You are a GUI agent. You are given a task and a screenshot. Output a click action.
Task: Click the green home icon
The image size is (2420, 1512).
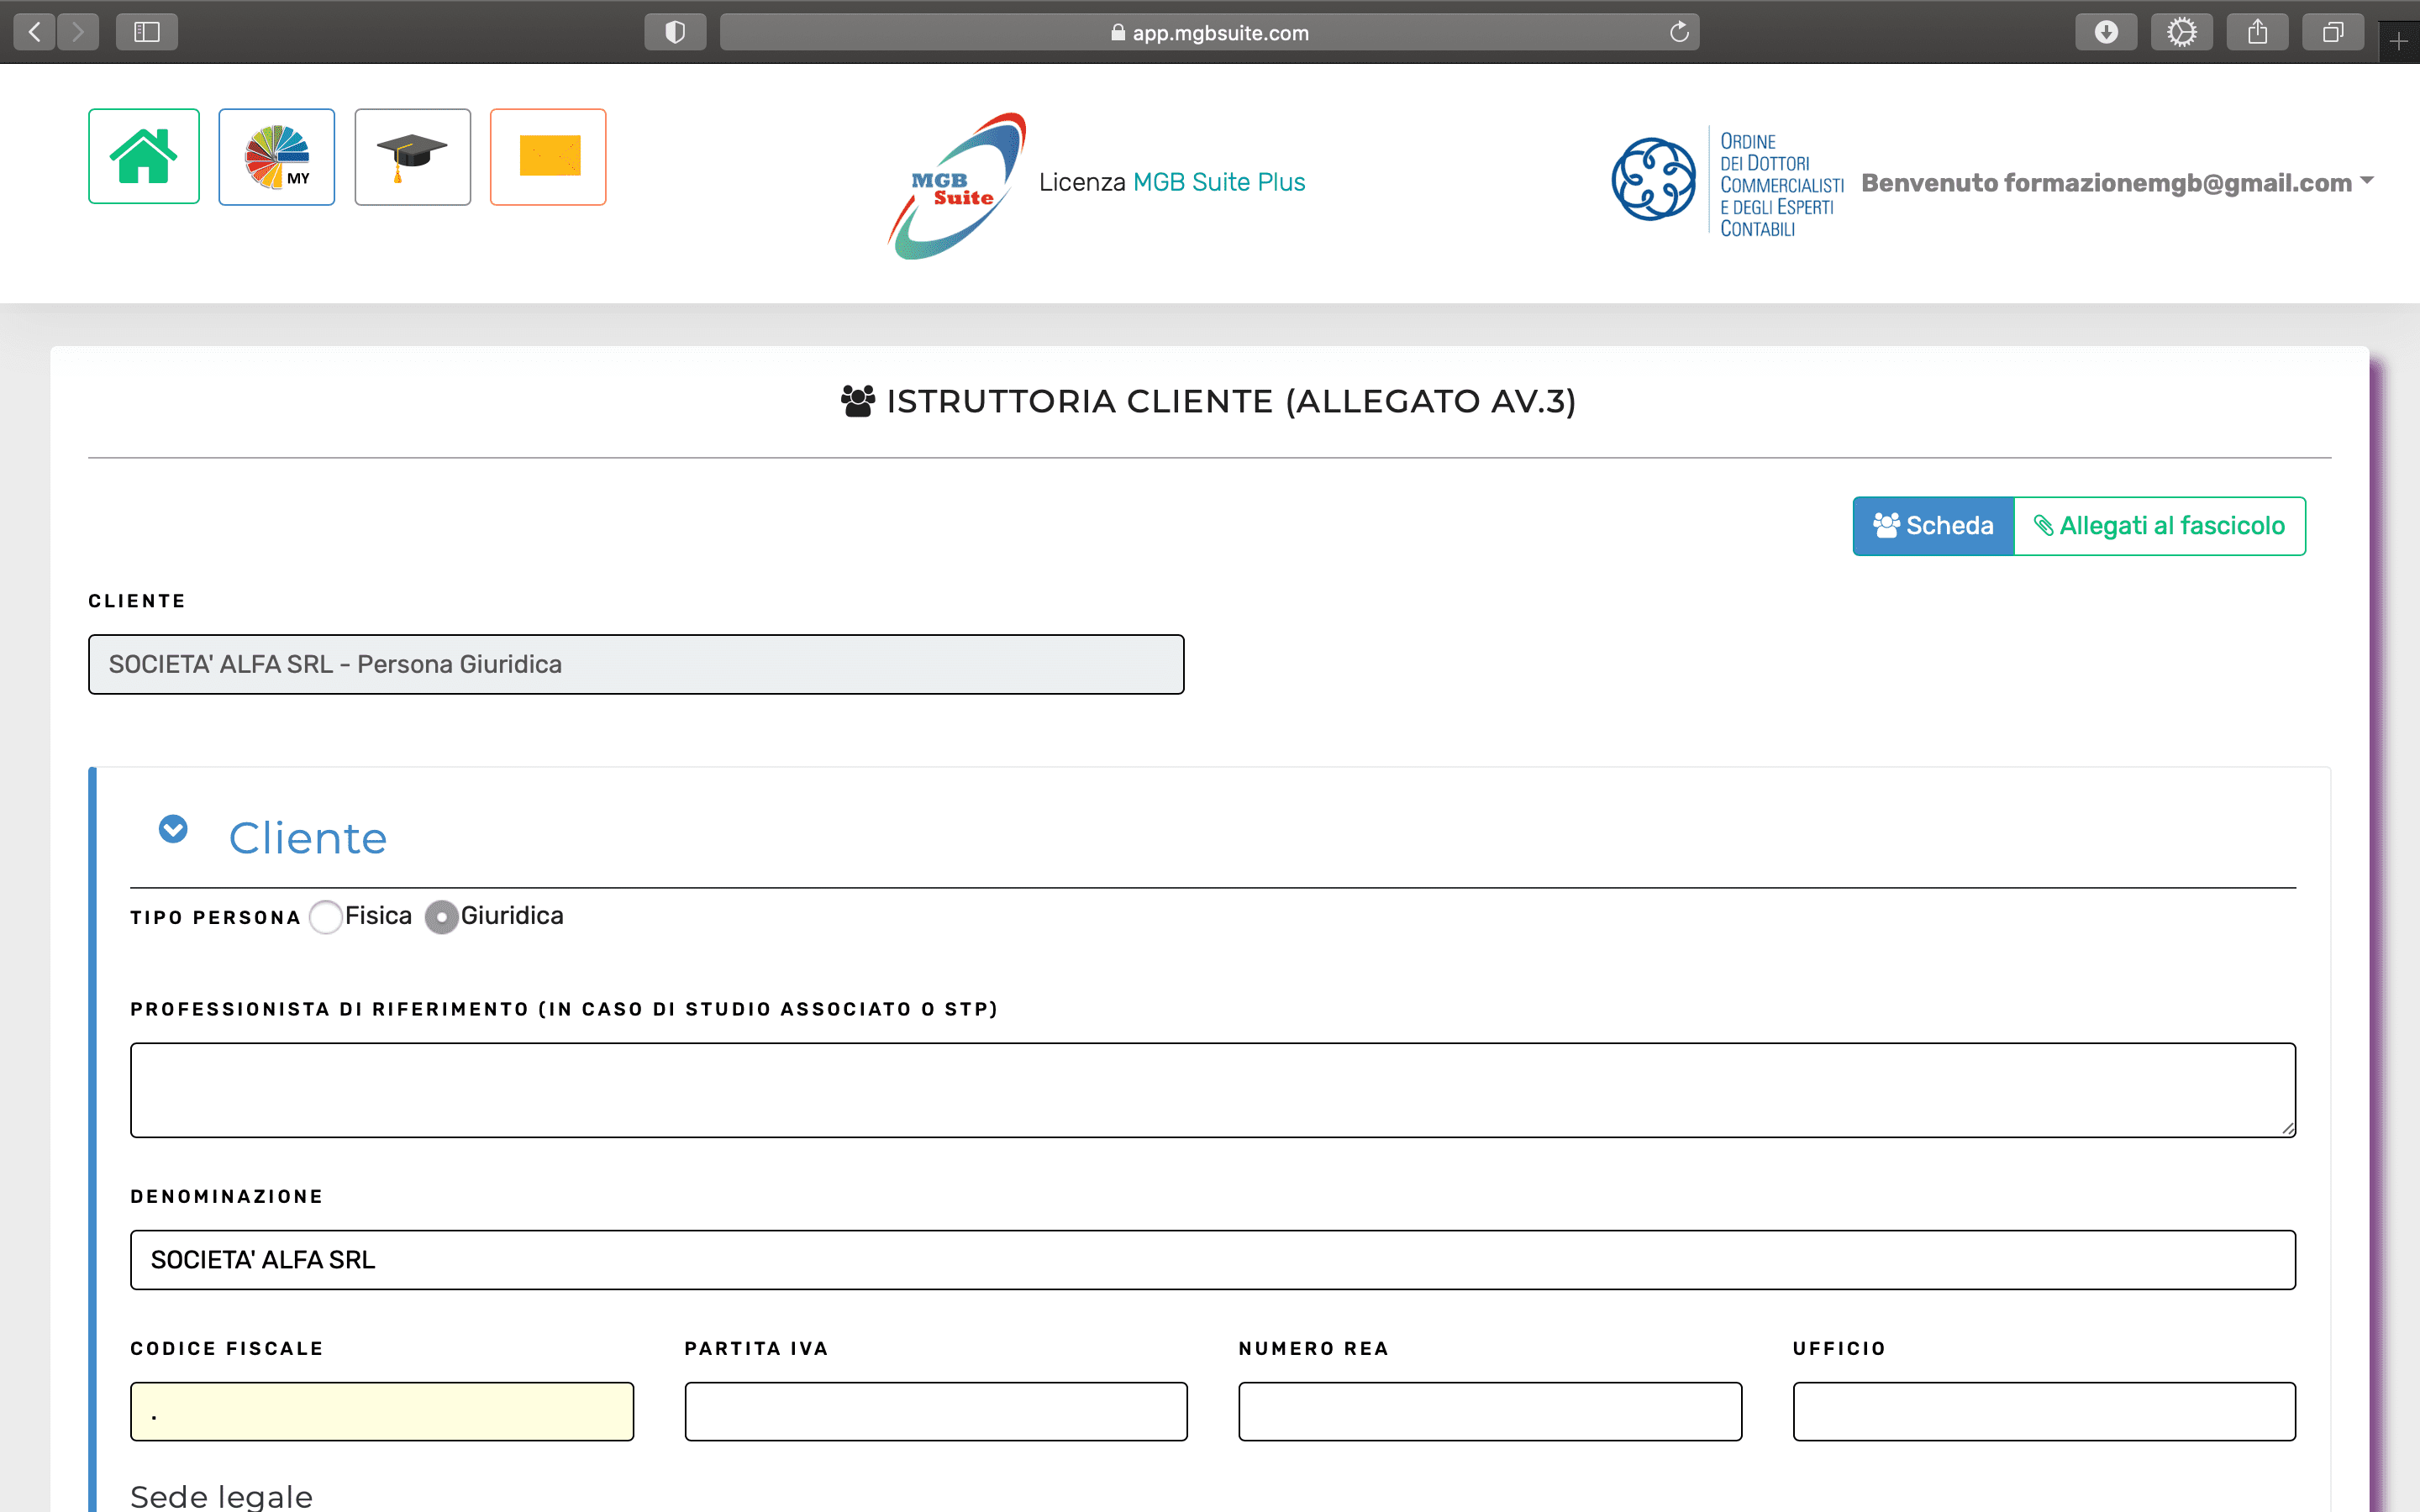click(x=144, y=156)
